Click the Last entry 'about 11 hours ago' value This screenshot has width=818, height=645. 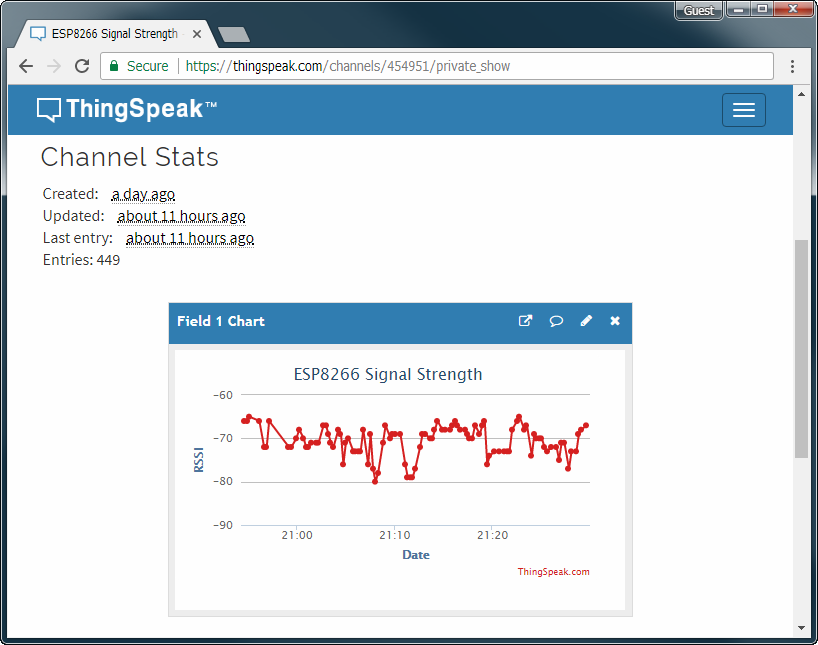coord(190,238)
